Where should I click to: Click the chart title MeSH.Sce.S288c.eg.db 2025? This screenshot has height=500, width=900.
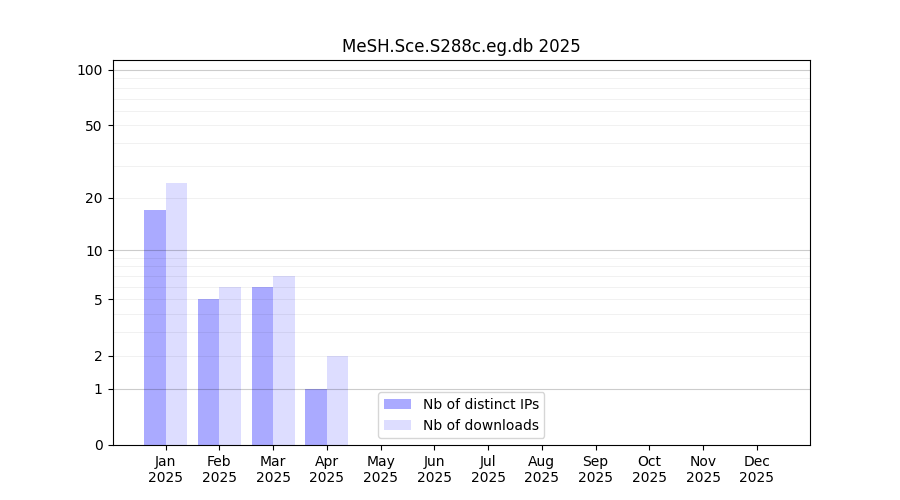(461, 46)
